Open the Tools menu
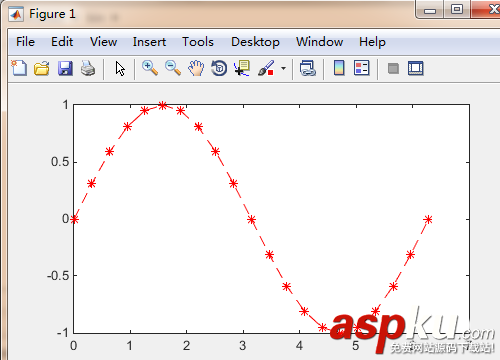This screenshot has width=500, height=360. (198, 42)
